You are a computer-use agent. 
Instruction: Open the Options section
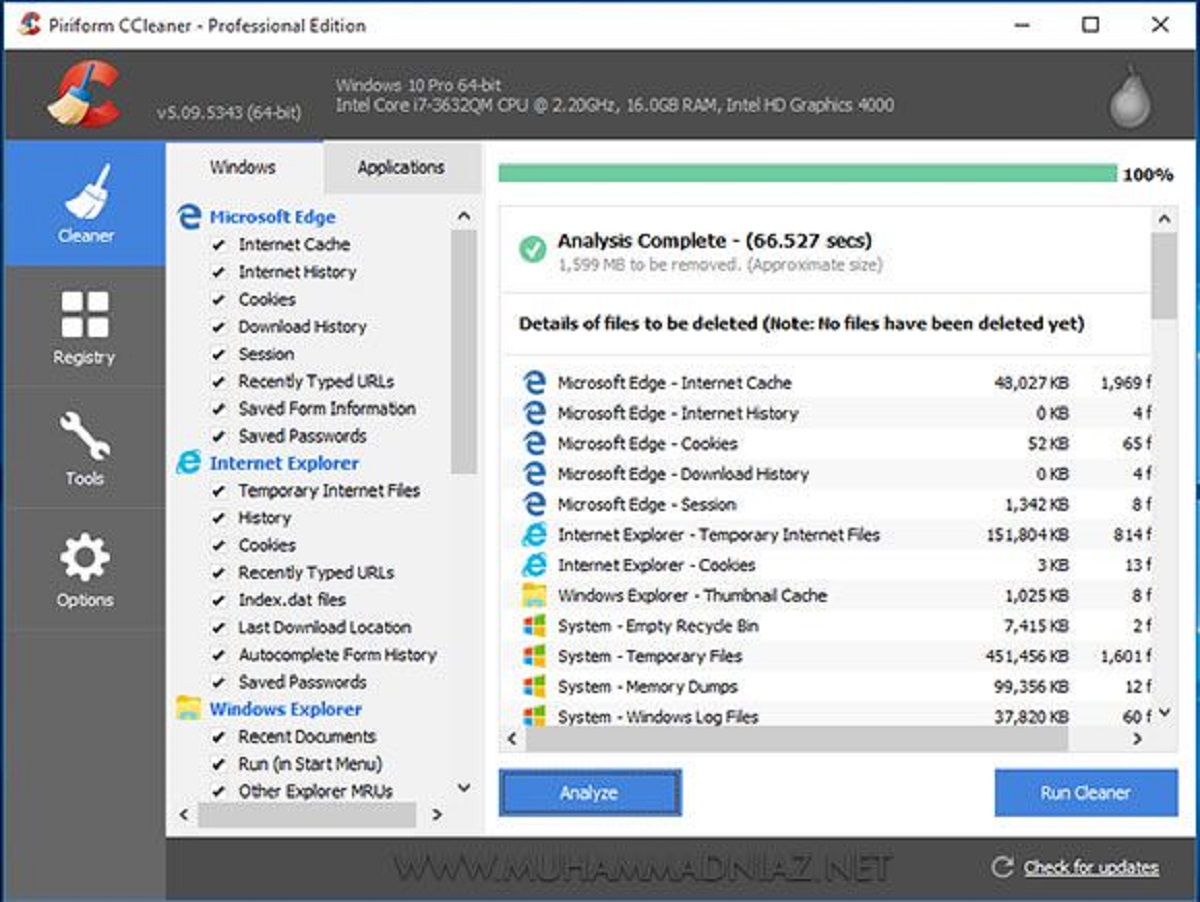(x=85, y=570)
